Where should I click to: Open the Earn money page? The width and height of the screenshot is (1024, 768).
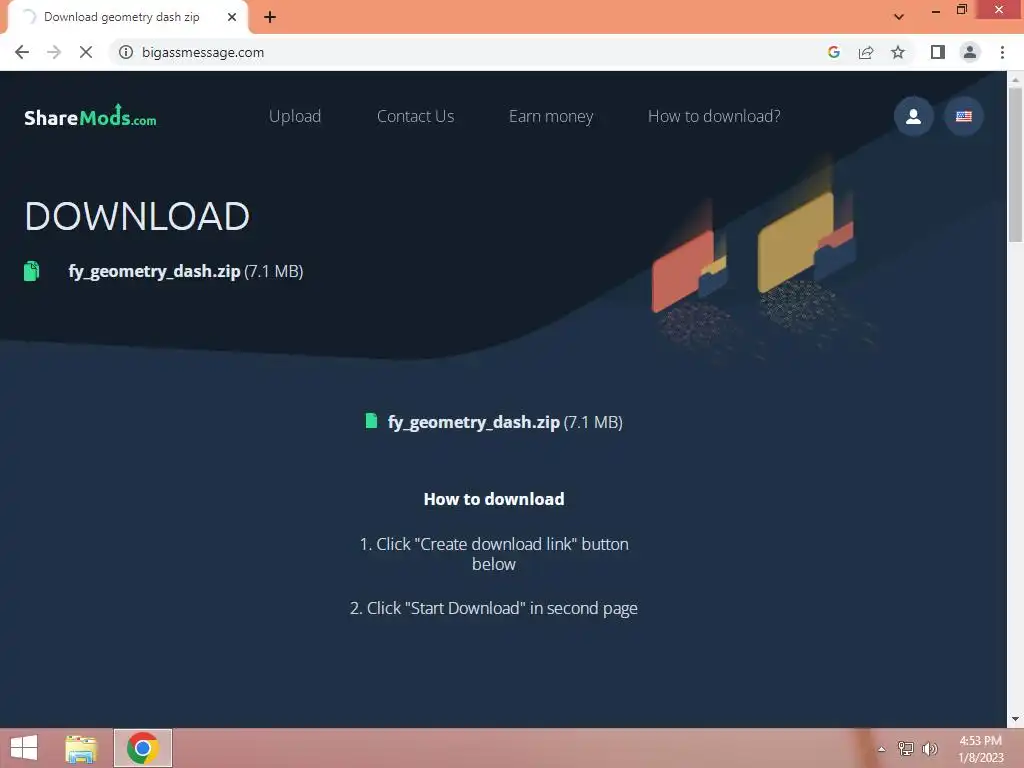pyautogui.click(x=551, y=116)
